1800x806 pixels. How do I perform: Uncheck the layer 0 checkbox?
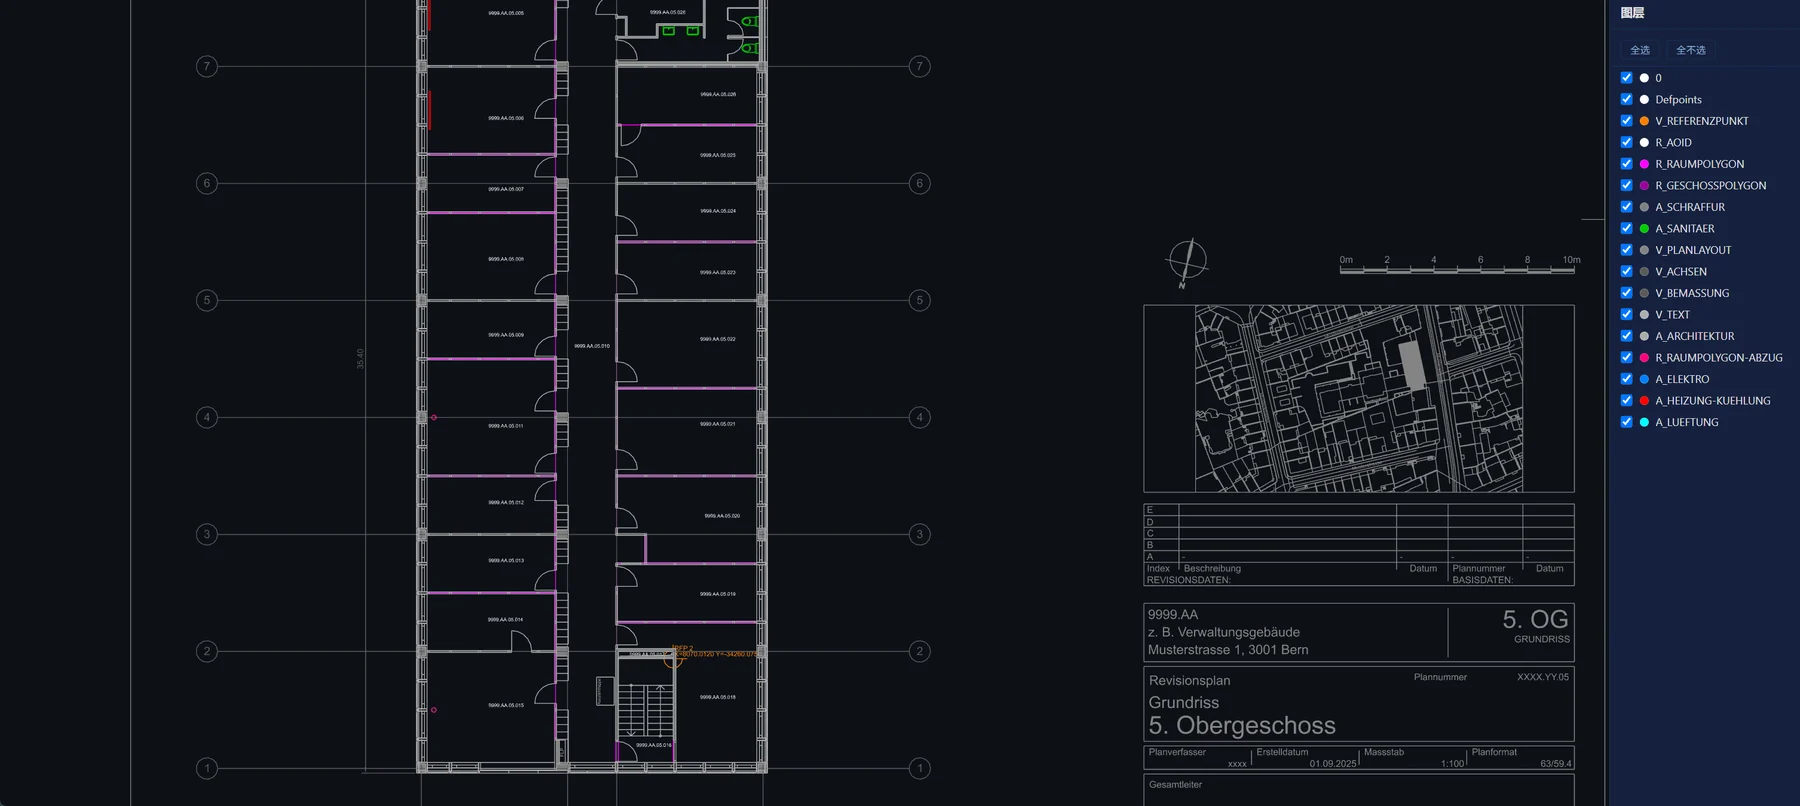pyautogui.click(x=1626, y=78)
